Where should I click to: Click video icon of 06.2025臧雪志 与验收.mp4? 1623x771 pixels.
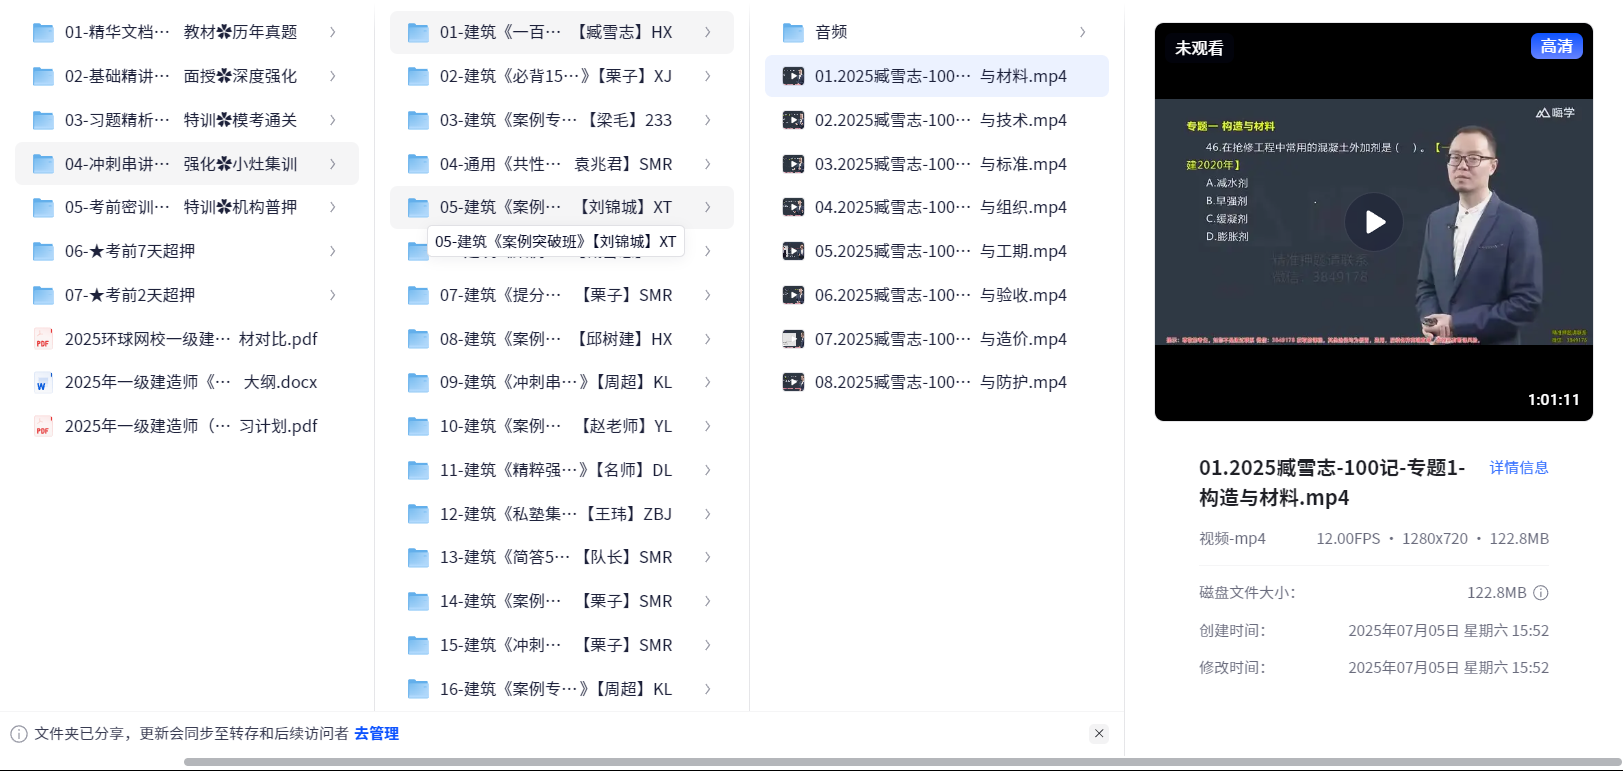point(793,295)
